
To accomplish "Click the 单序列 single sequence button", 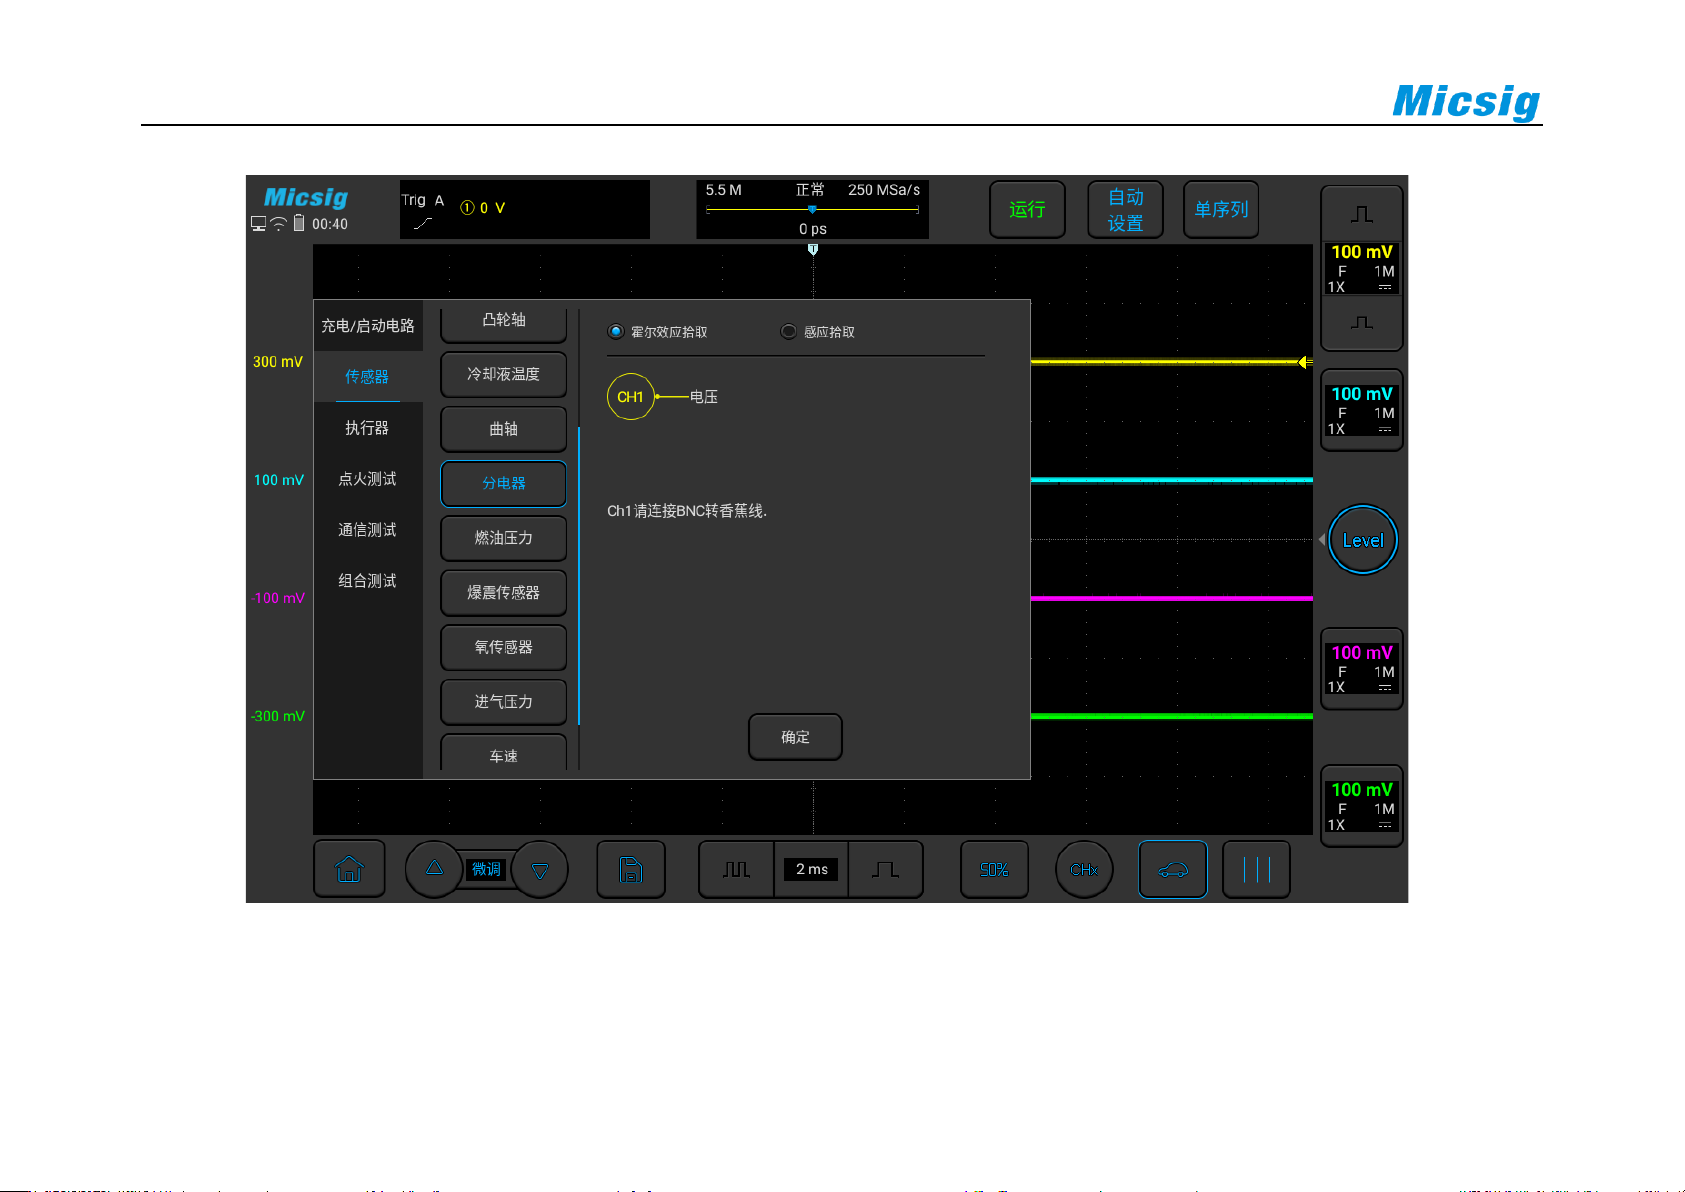I will coord(1221,209).
